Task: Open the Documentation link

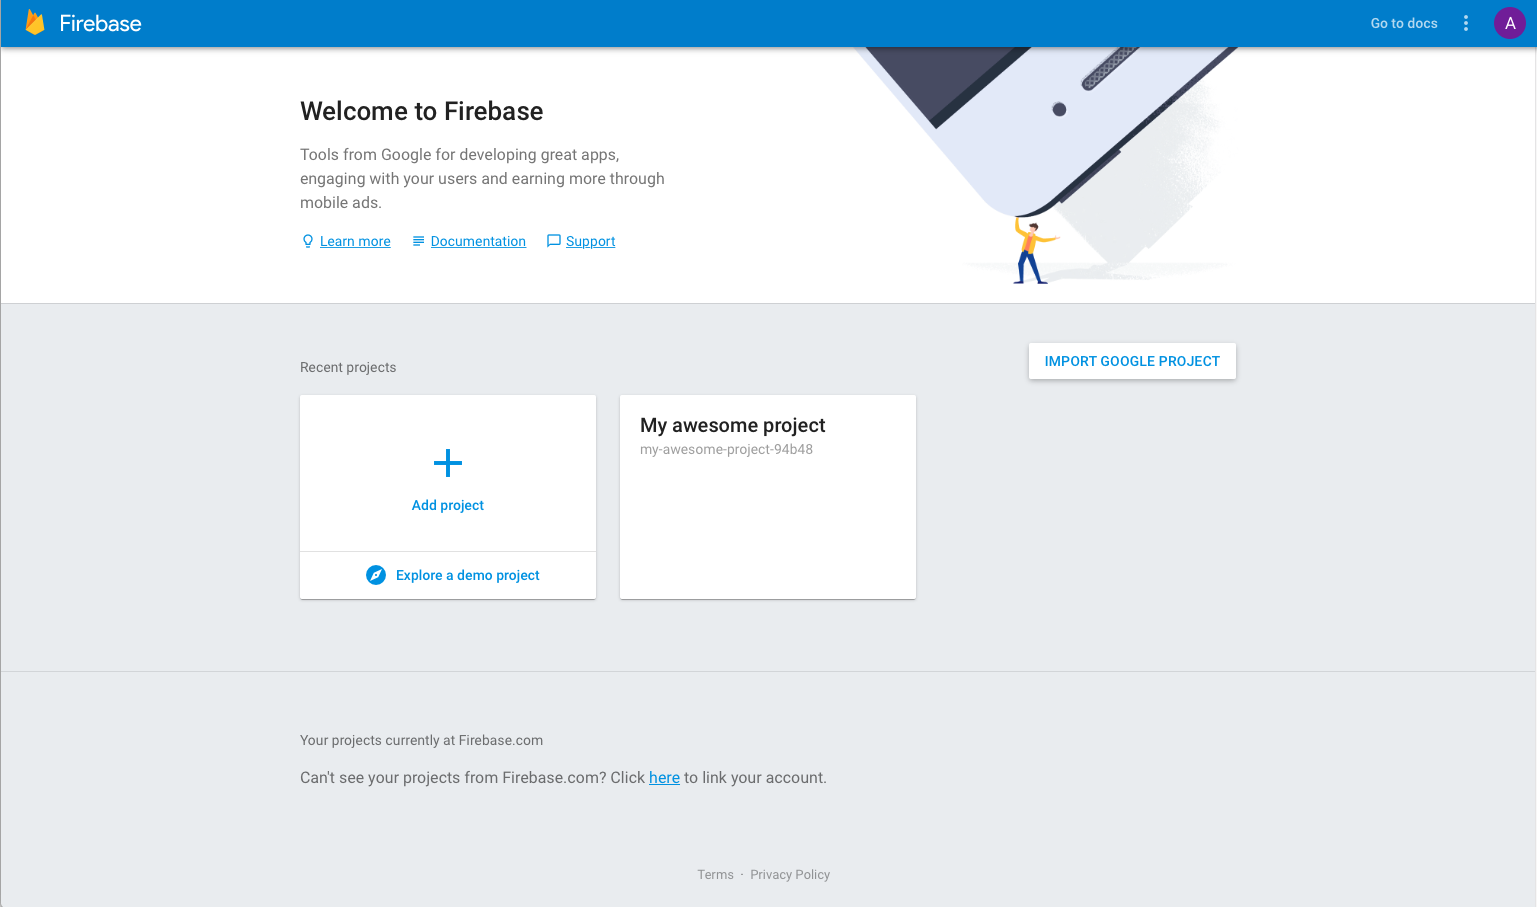Action: (478, 241)
